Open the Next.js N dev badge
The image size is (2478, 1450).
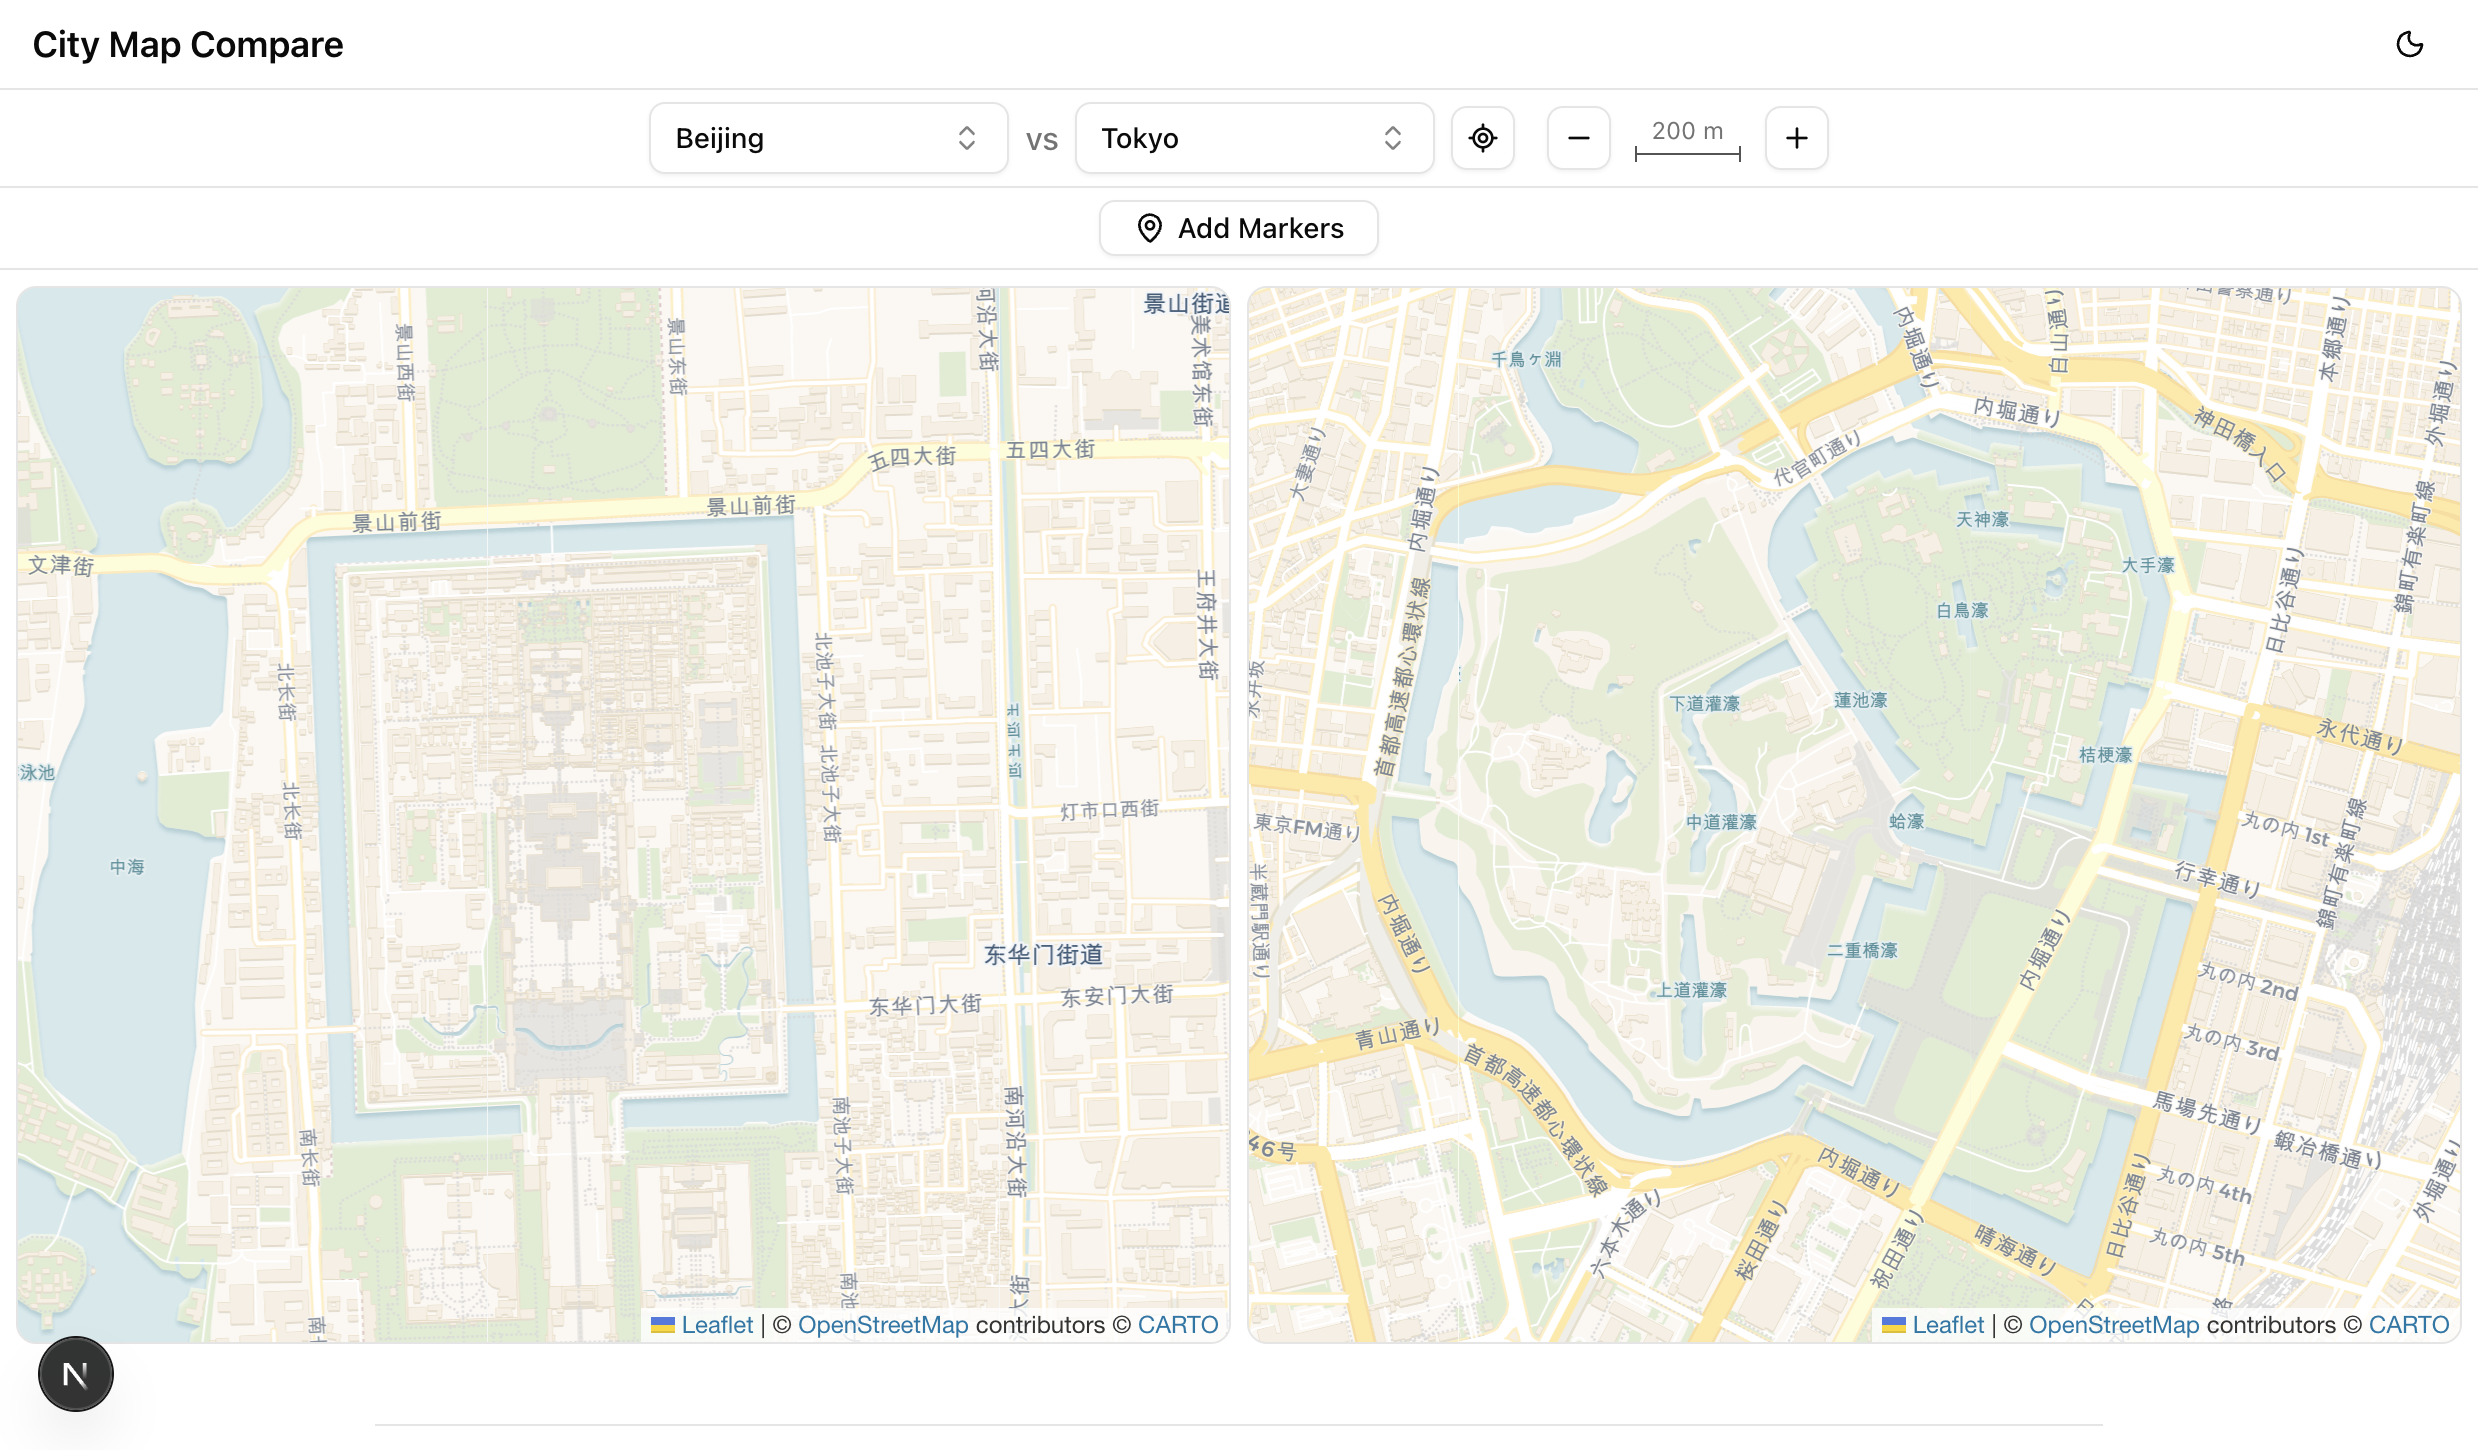pos(75,1374)
